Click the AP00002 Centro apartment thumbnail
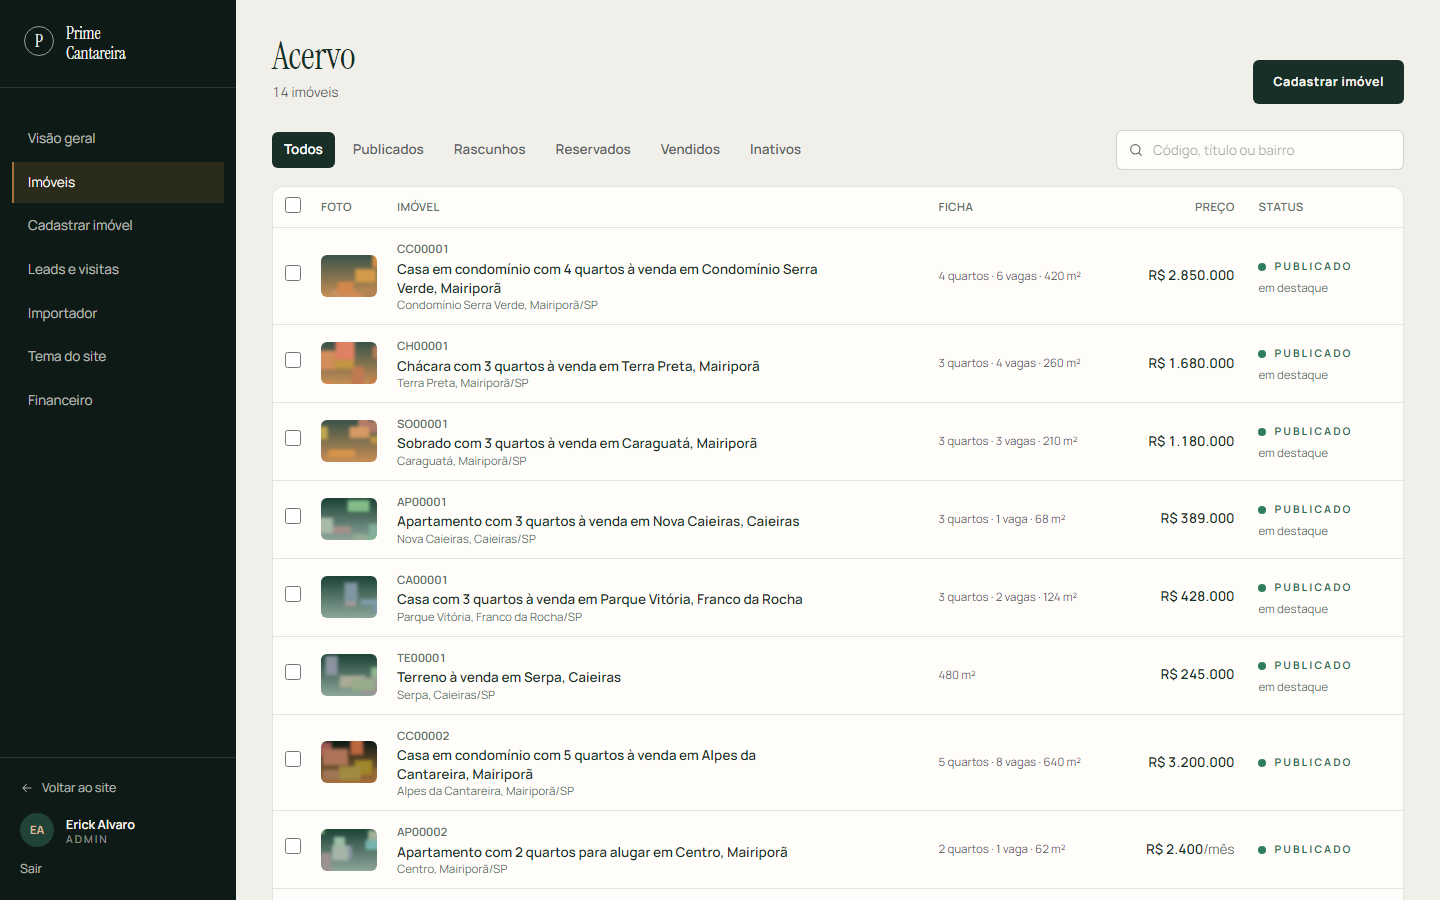The image size is (1440, 900). click(349, 850)
